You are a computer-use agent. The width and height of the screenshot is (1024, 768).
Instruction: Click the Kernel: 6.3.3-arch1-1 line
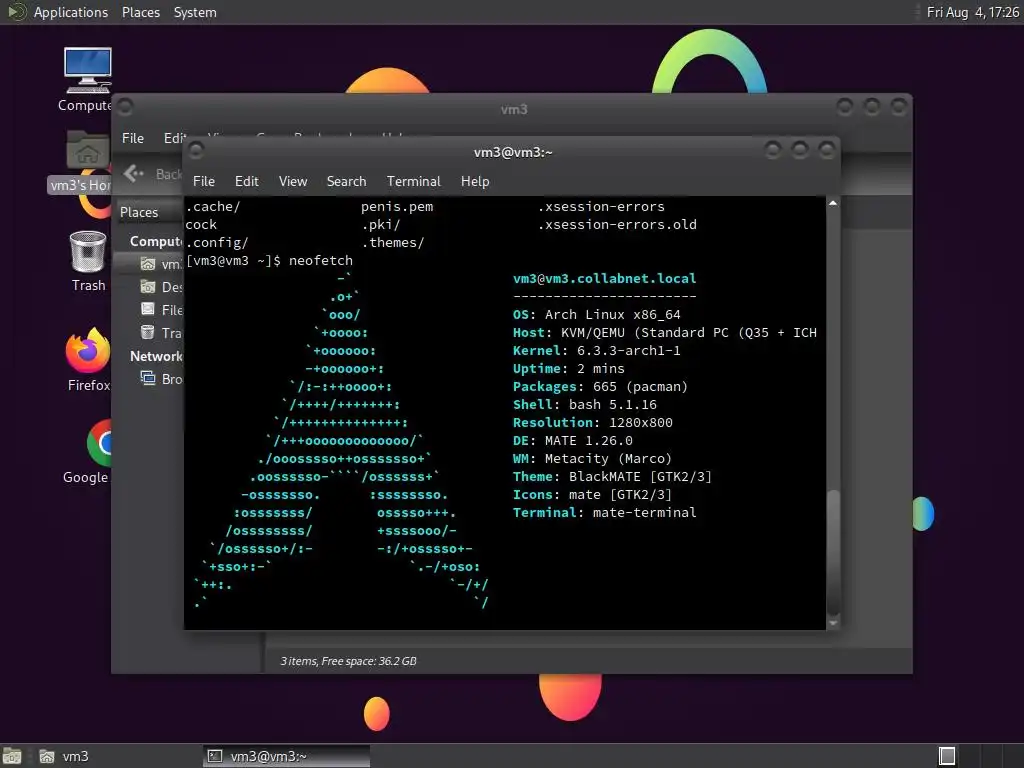point(596,351)
